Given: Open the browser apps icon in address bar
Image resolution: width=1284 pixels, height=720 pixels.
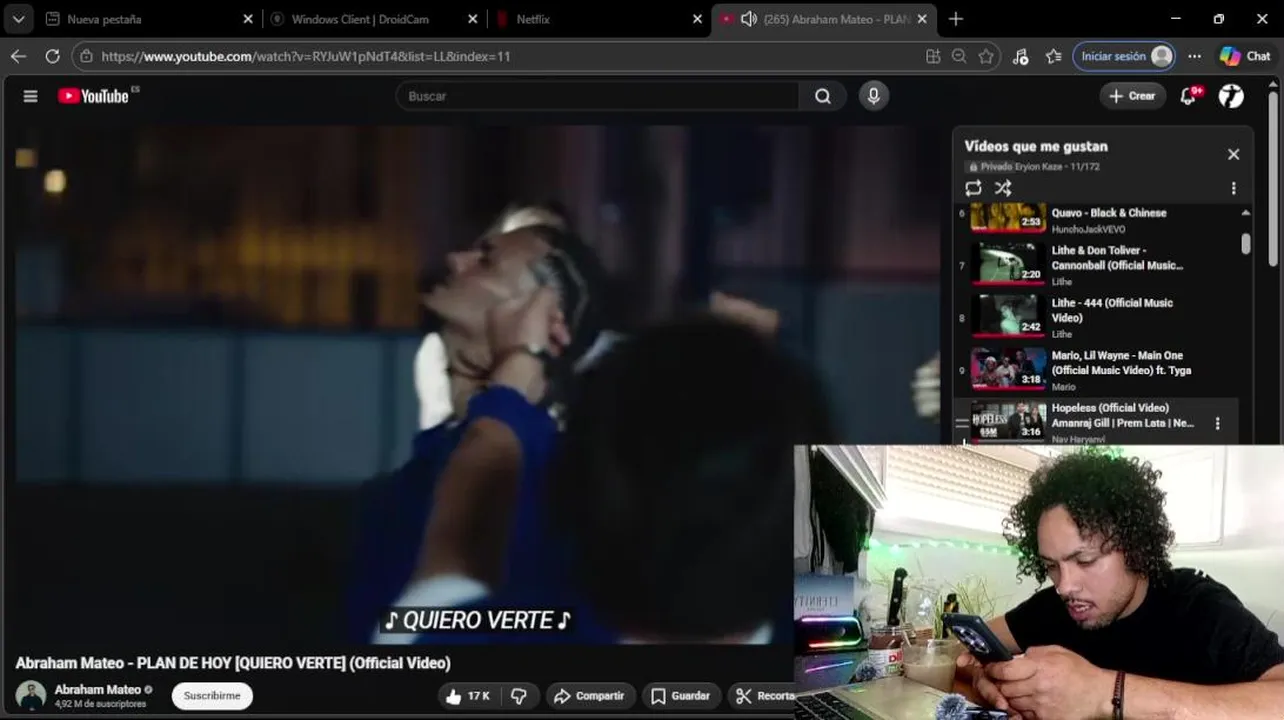Looking at the screenshot, I should click(933, 56).
